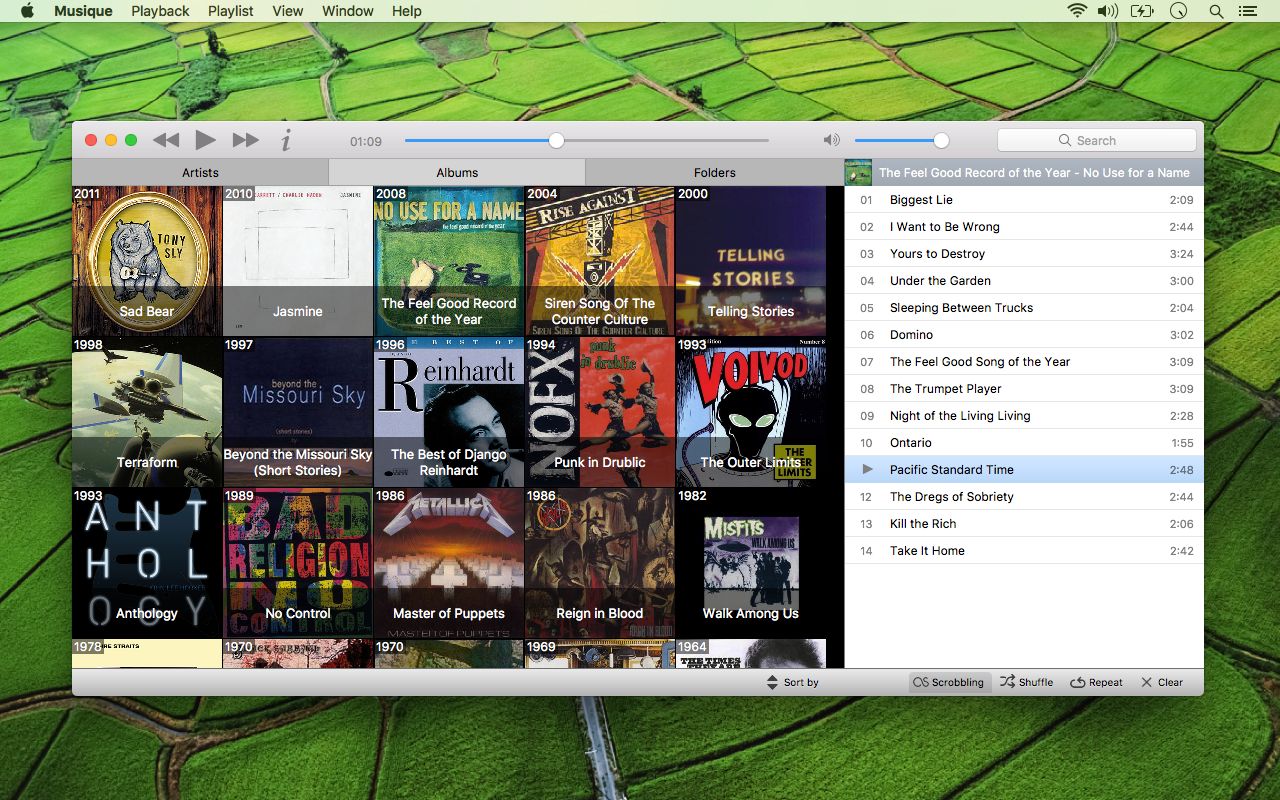This screenshot has width=1280, height=800.
Task: Skip to the next track
Action: point(245,140)
